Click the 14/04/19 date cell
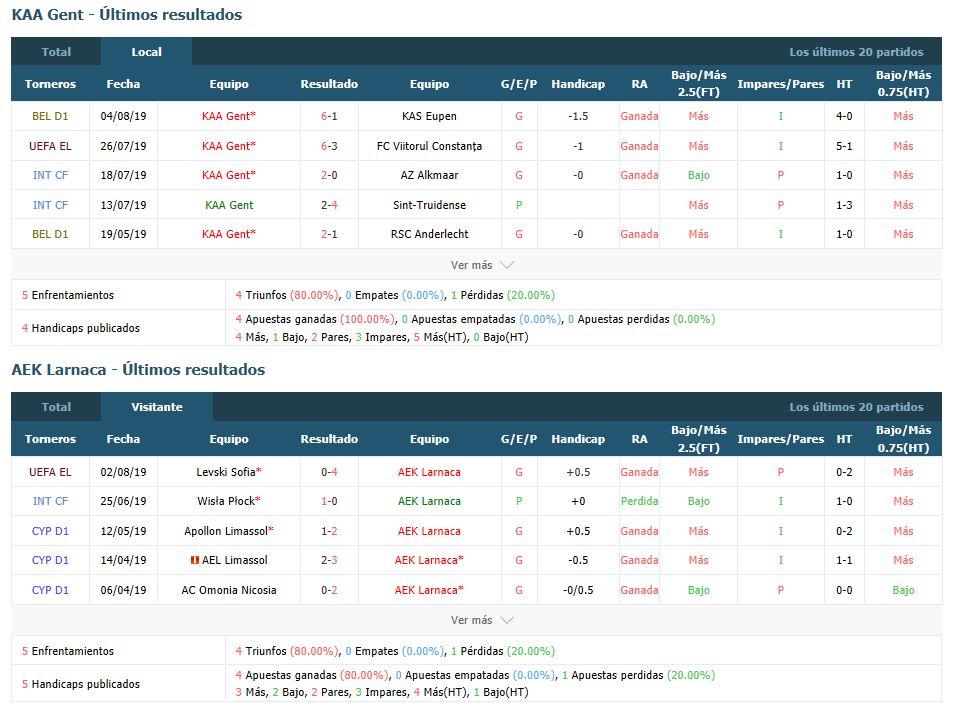The image size is (960, 716). pyautogui.click(x=123, y=560)
